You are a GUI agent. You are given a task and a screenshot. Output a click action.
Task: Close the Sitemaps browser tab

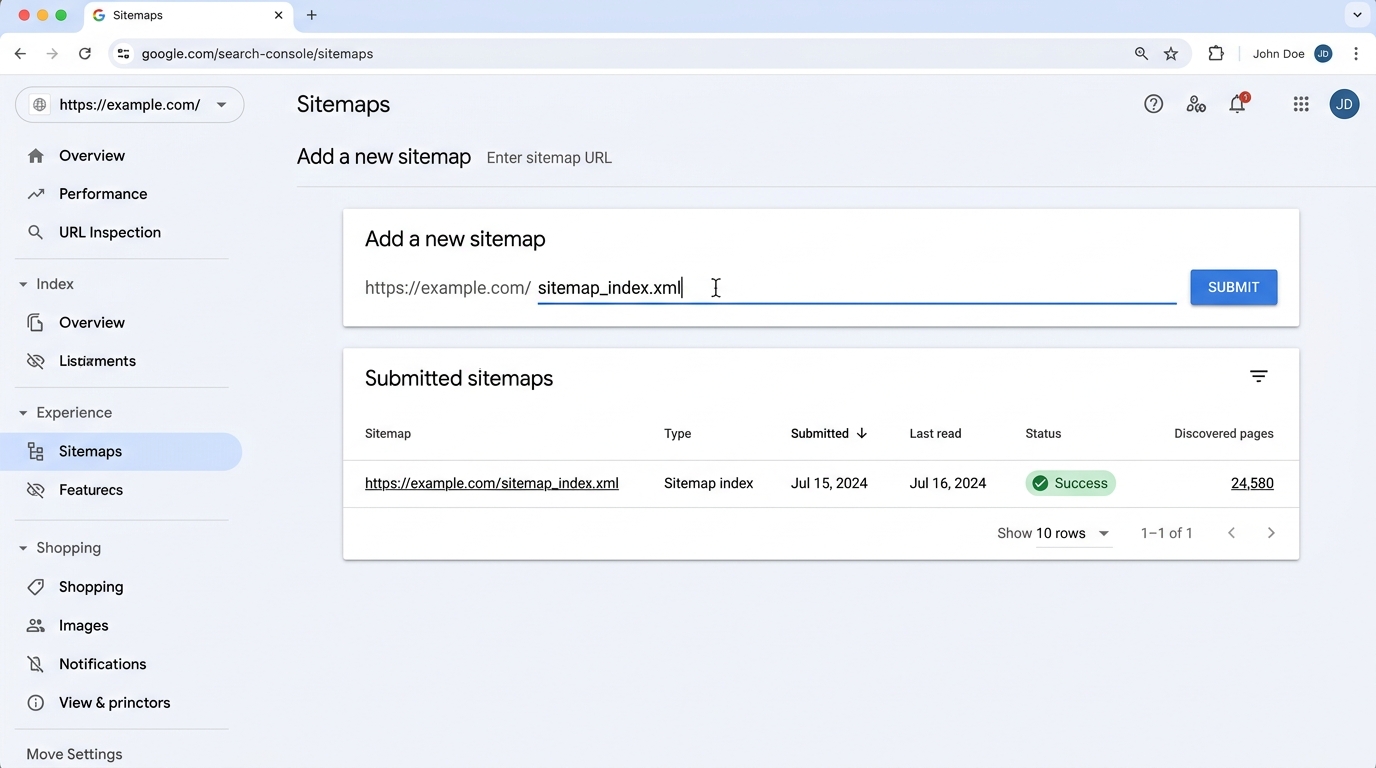pos(279,15)
